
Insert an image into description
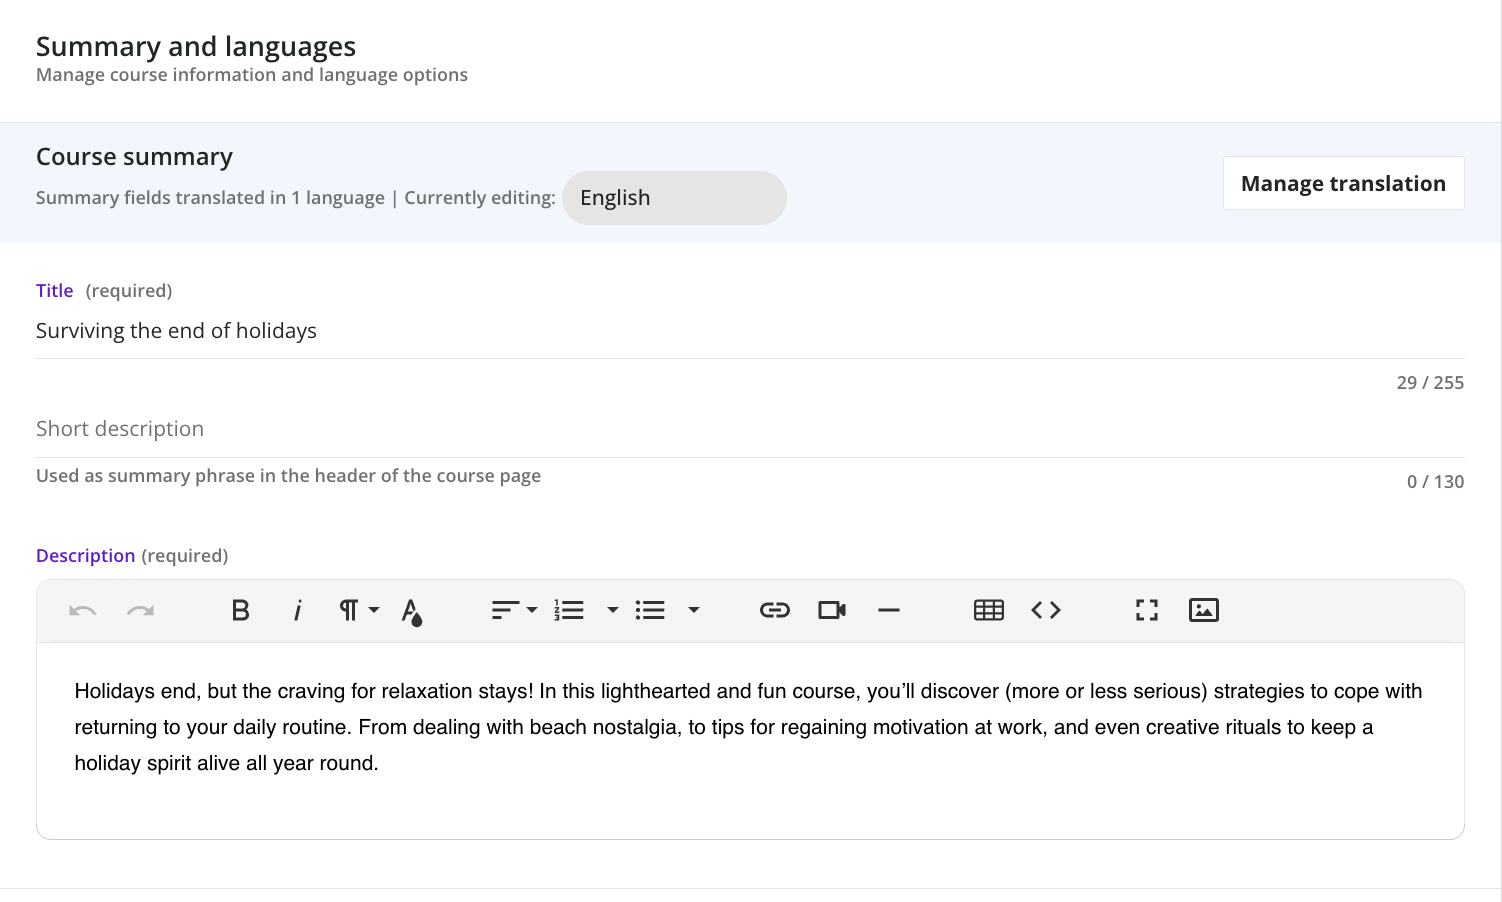[1203, 611]
